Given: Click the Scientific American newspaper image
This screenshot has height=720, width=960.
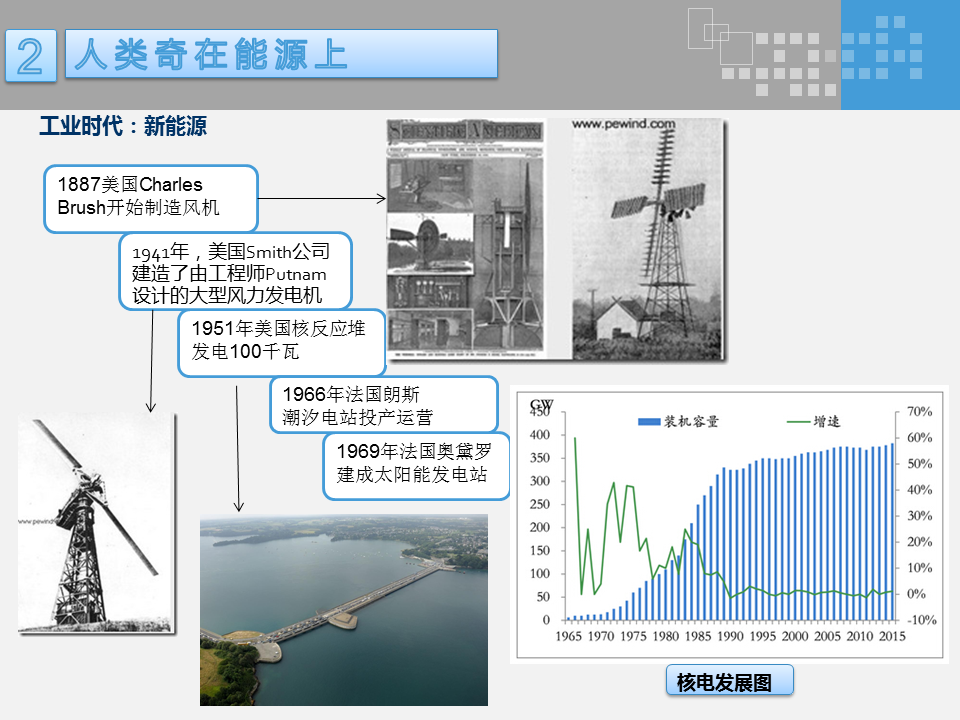Looking at the screenshot, I should click(x=466, y=239).
